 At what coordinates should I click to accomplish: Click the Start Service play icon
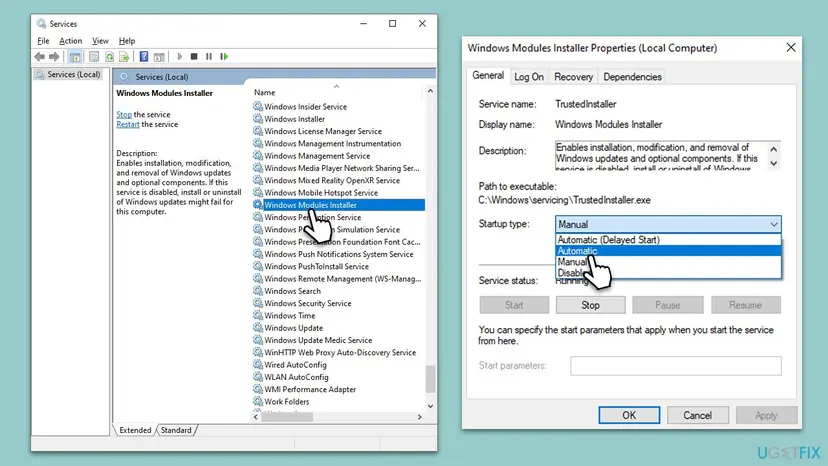(x=180, y=57)
